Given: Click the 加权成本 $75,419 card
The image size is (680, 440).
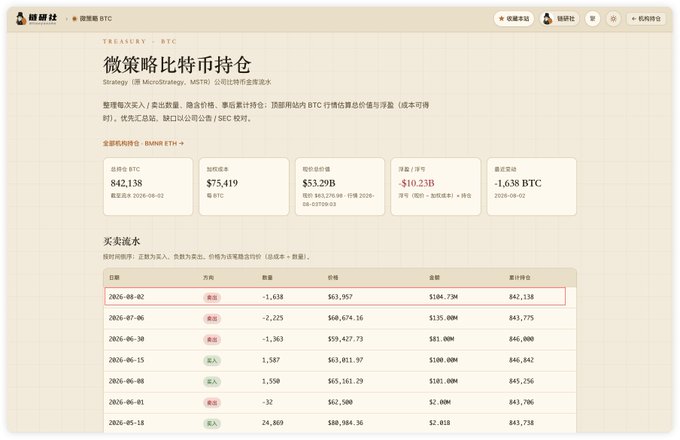Looking at the screenshot, I should coord(244,186).
